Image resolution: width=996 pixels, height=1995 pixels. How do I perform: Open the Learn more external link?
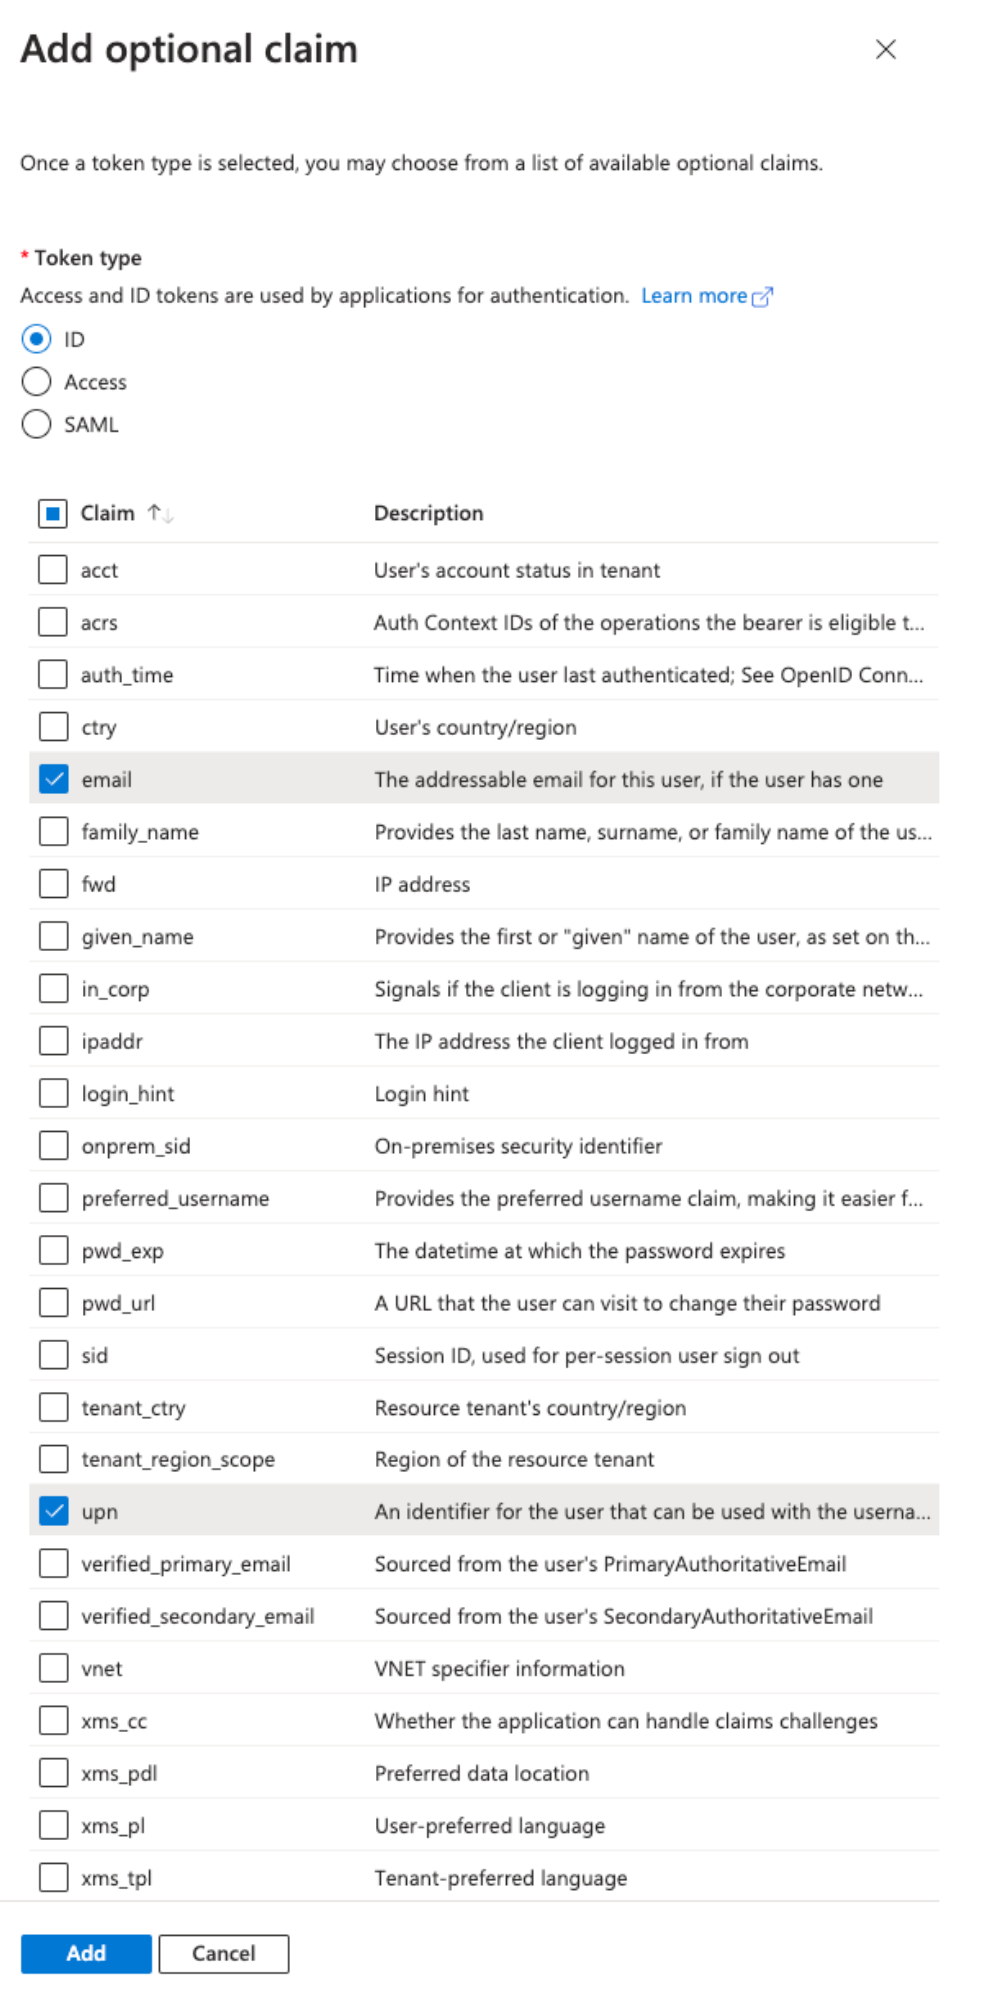click(706, 296)
